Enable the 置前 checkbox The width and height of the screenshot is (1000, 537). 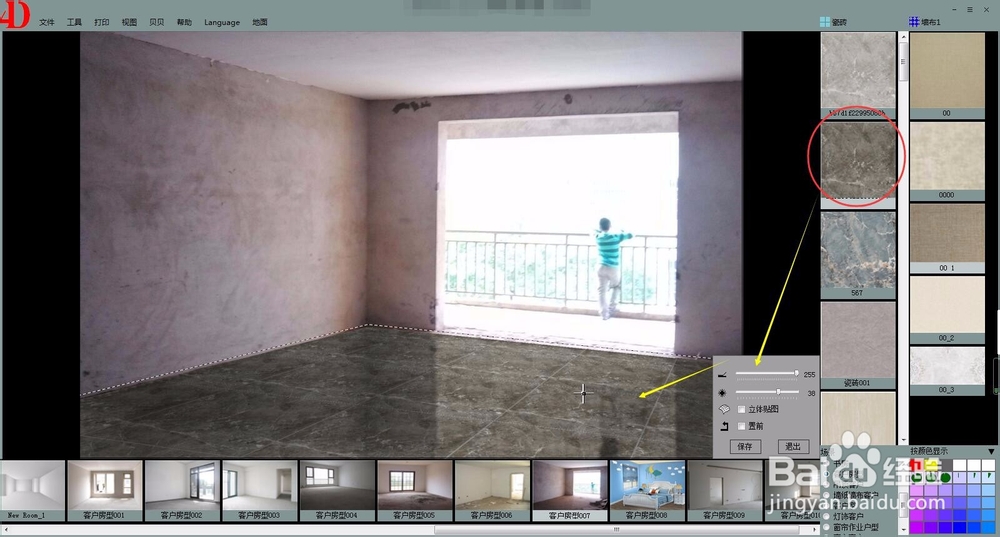pos(741,426)
